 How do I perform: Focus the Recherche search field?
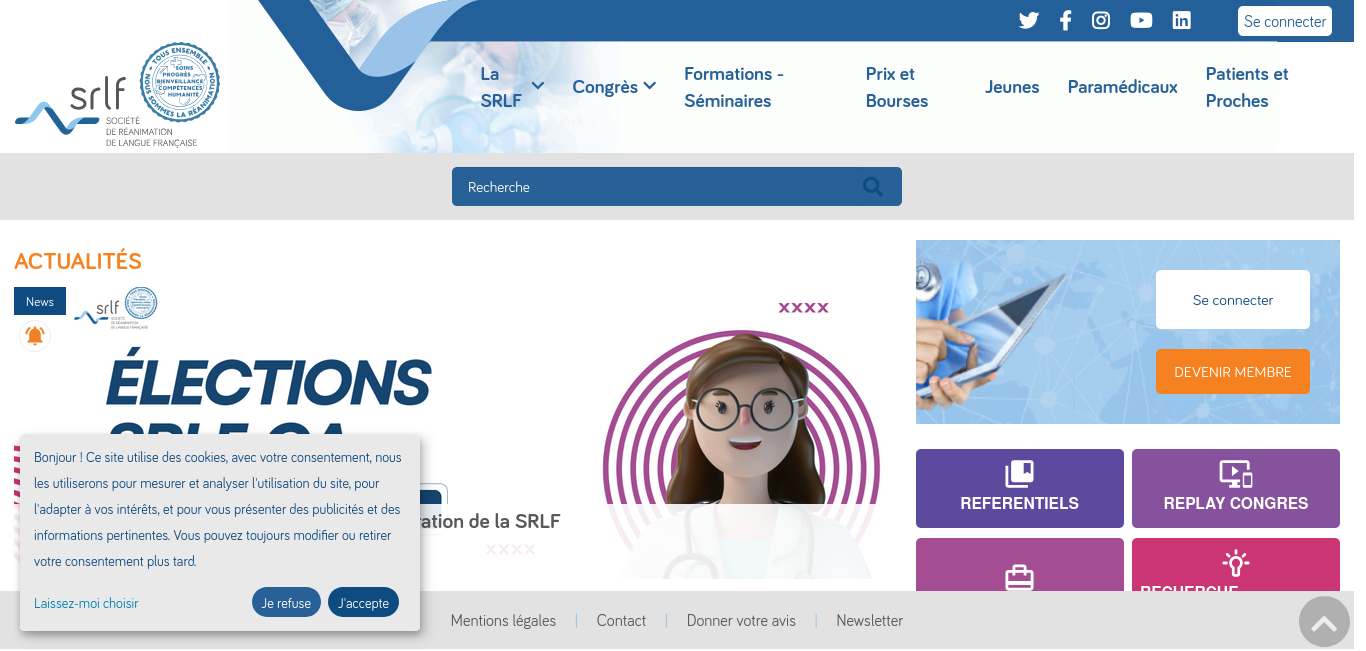(x=677, y=186)
